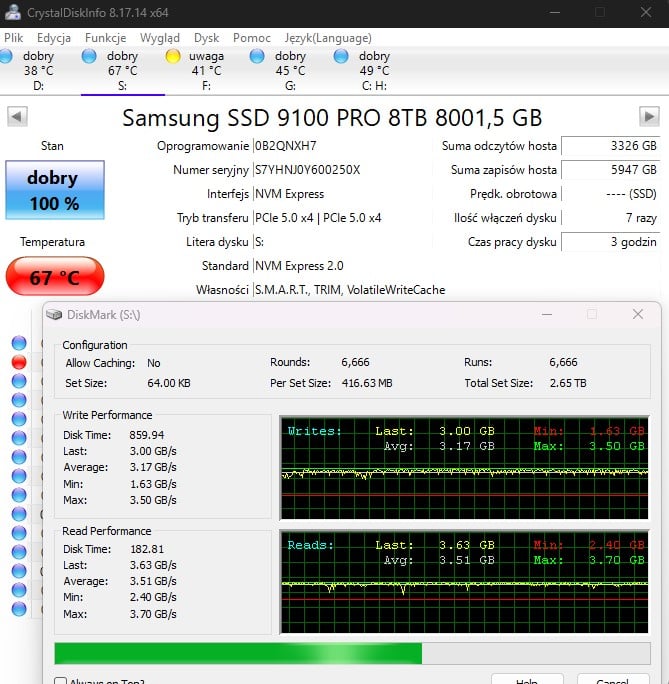Go to previous disk with left arrow
This screenshot has width=669, height=684.
[x=17, y=116]
